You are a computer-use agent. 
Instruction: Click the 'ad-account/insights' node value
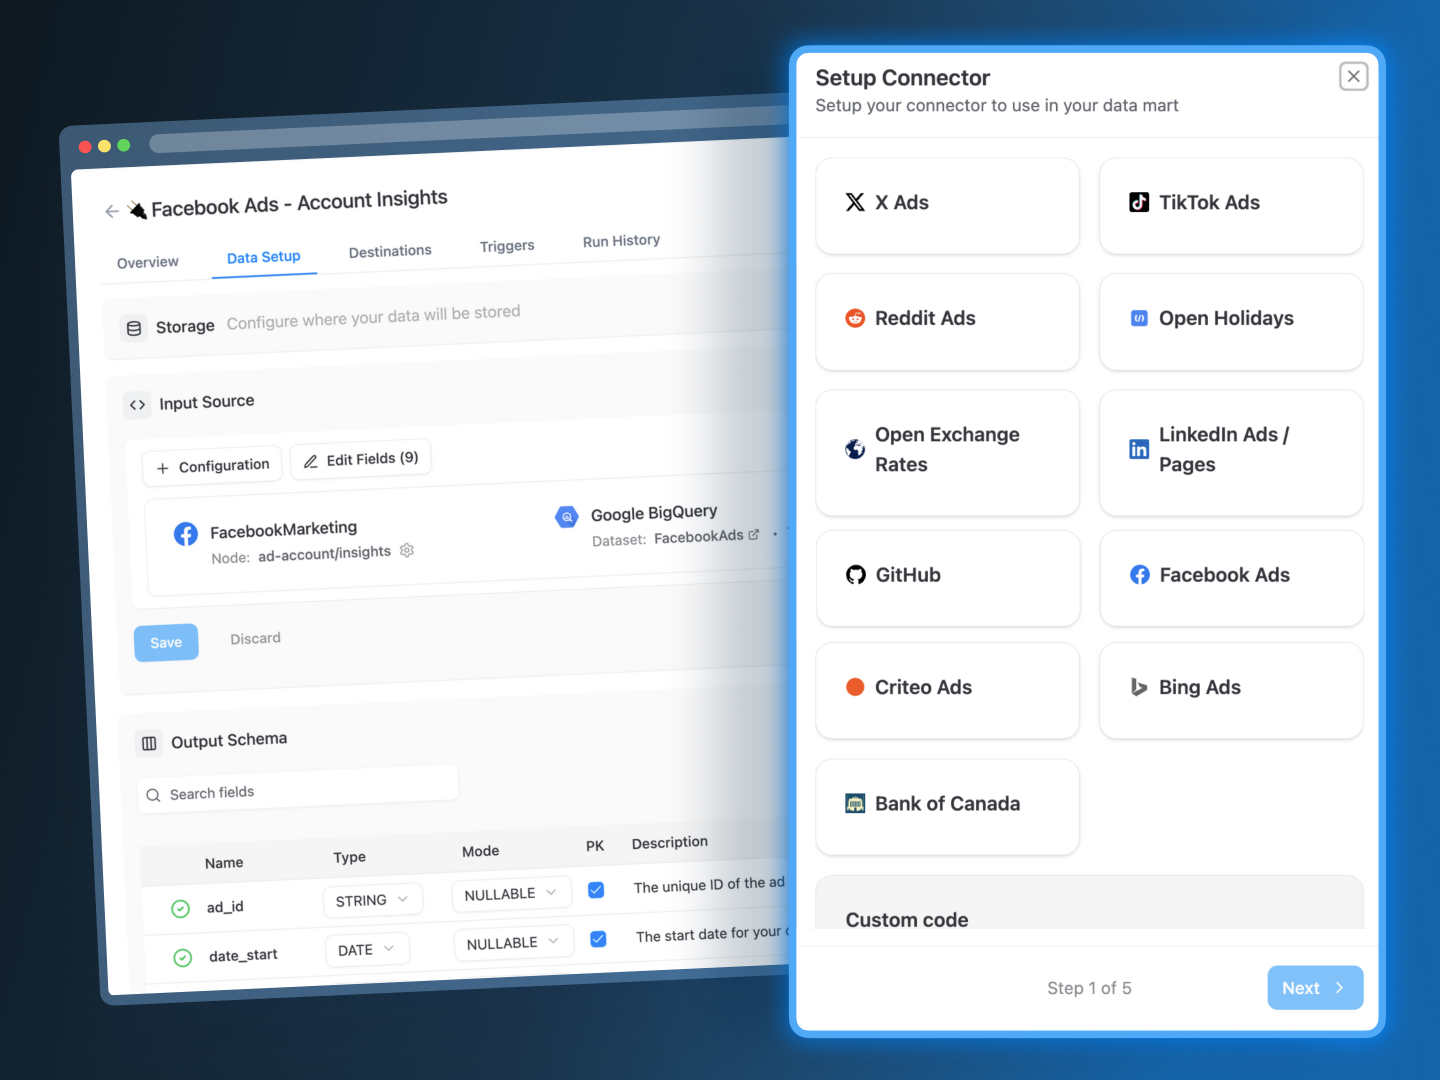pos(324,554)
